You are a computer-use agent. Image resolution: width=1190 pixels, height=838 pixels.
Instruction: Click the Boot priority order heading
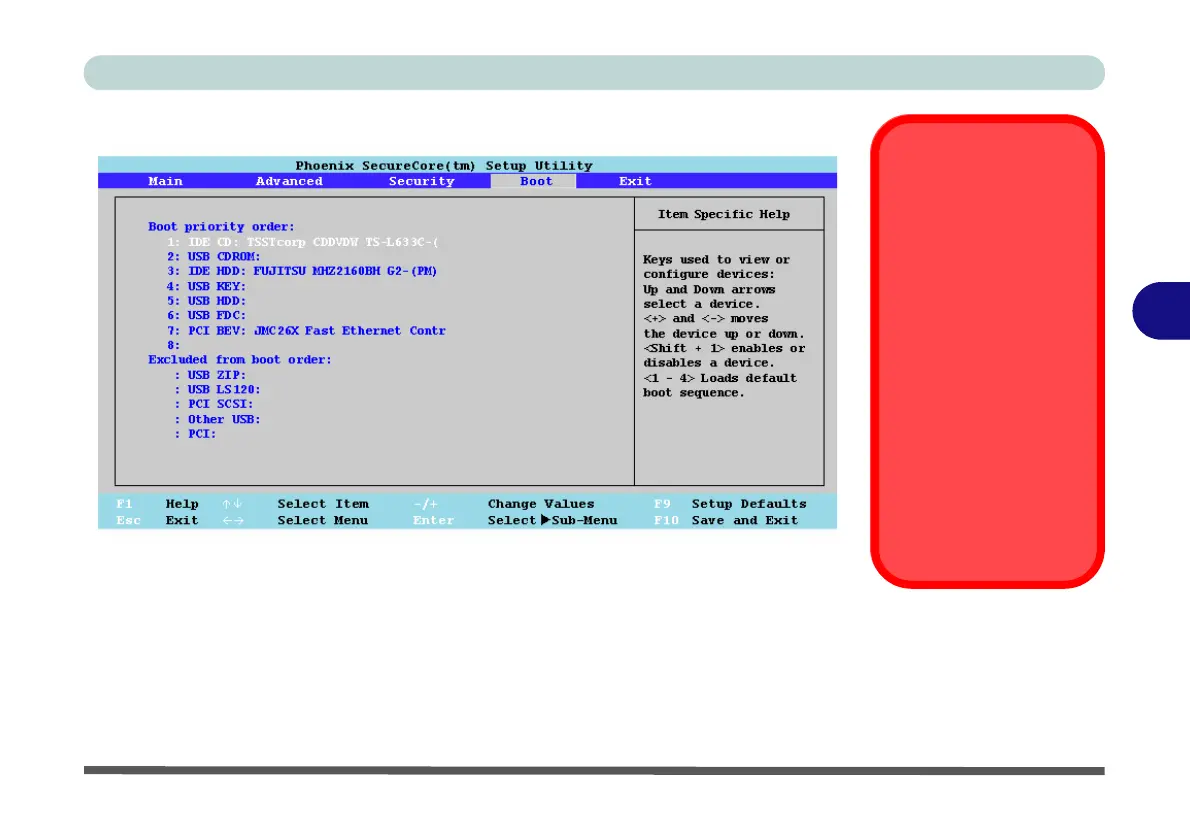coord(221,227)
